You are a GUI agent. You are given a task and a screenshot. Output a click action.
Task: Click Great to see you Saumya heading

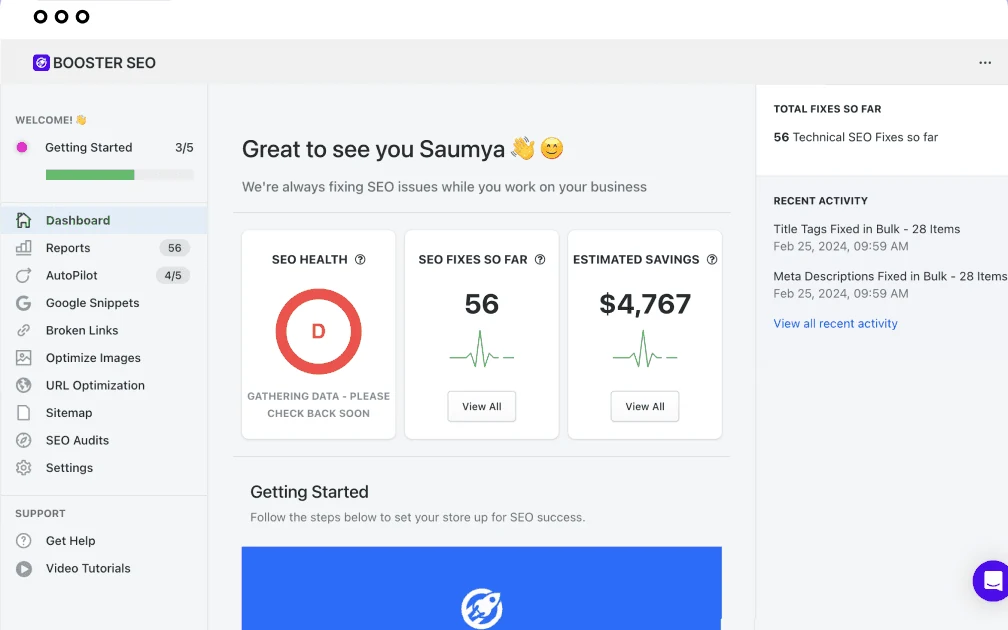pos(402,149)
